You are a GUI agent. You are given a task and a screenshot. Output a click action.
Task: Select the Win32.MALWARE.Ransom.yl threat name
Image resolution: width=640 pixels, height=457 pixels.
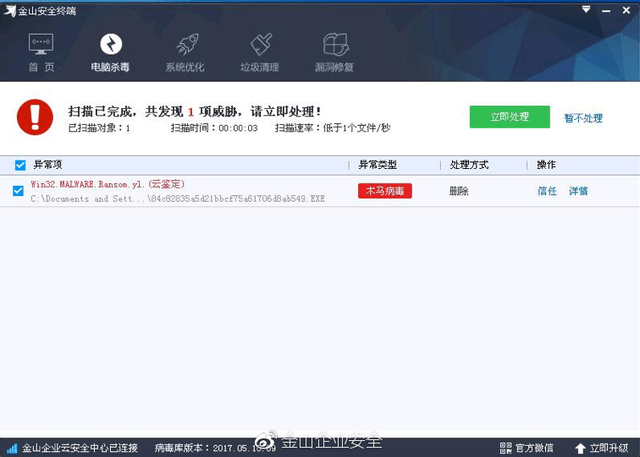[108, 184]
